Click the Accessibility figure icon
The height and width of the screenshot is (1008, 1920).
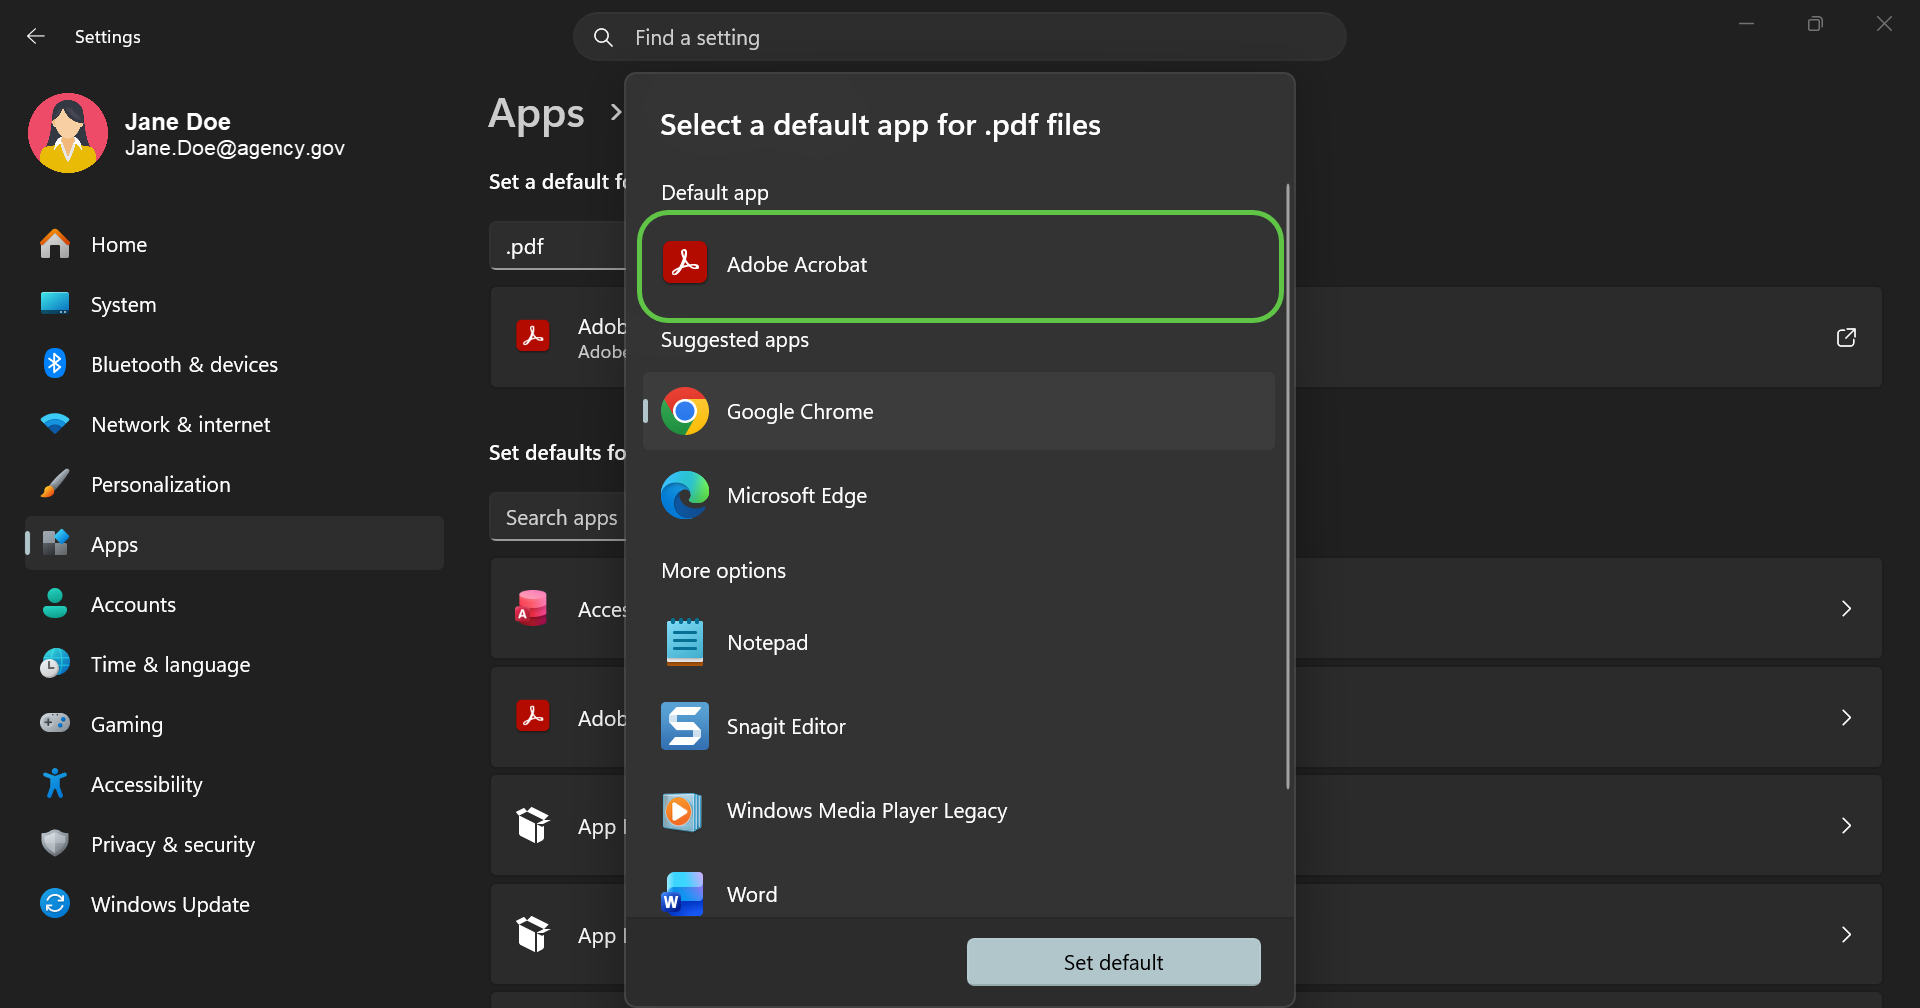click(55, 783)
